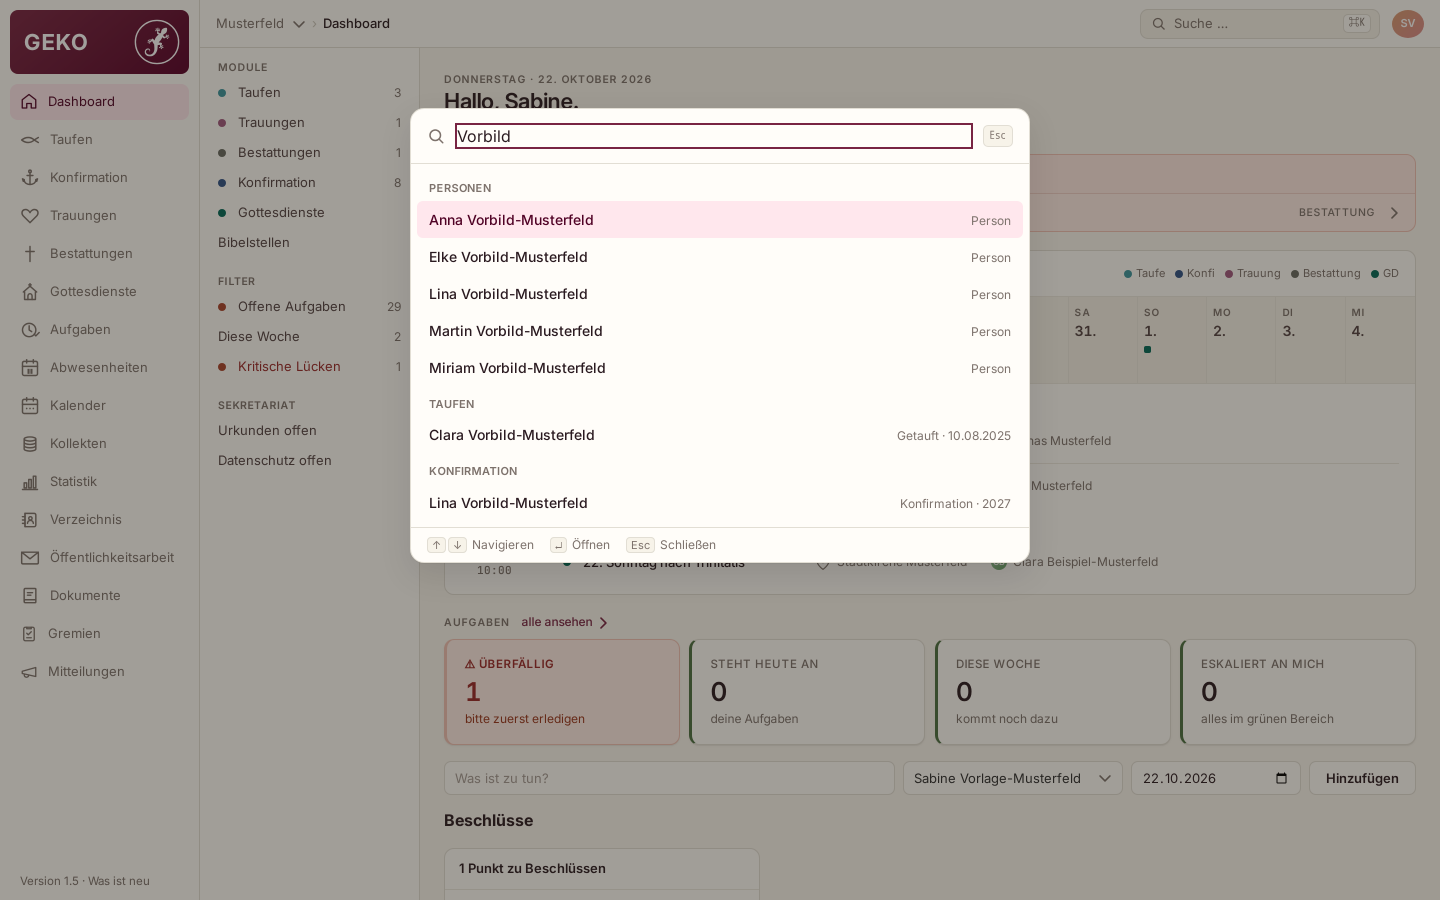Click the Abwesenheiten calendar icon
Image resolution: width=1440 pixels, height=900 pixels.
(x=30, y=368)
